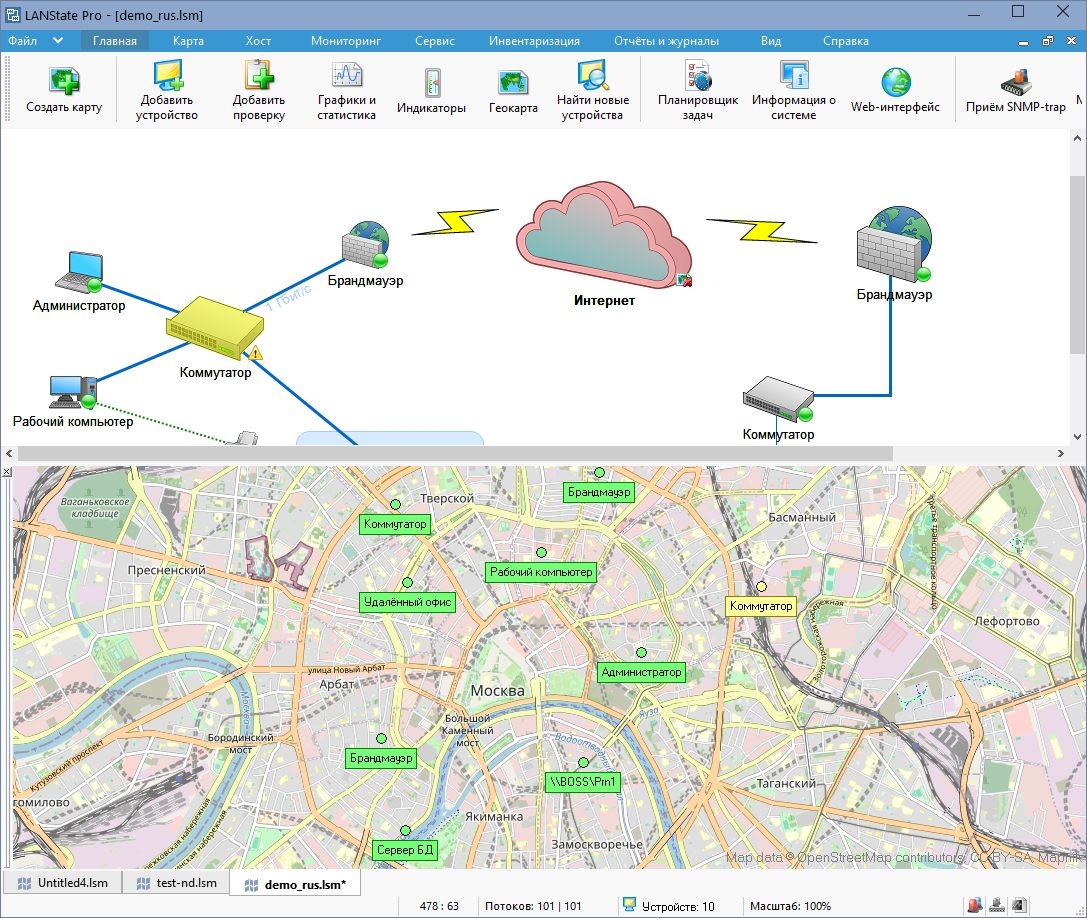
Task: Click Коммутатор marker label near Тверской
Action: pyautogui.click(x=395, y=524)
